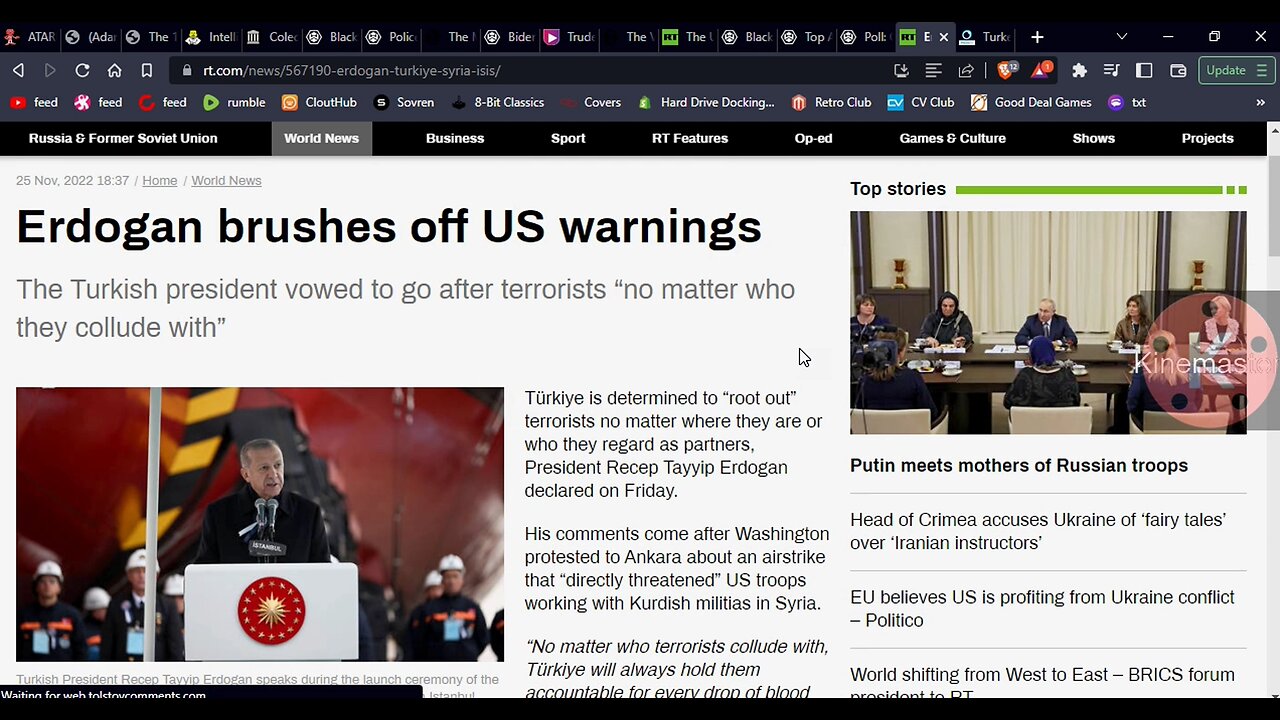This screenshot has height=720, width=1280.
Task: Open the CV Club bookmark
Action: (x=920, y=102)
